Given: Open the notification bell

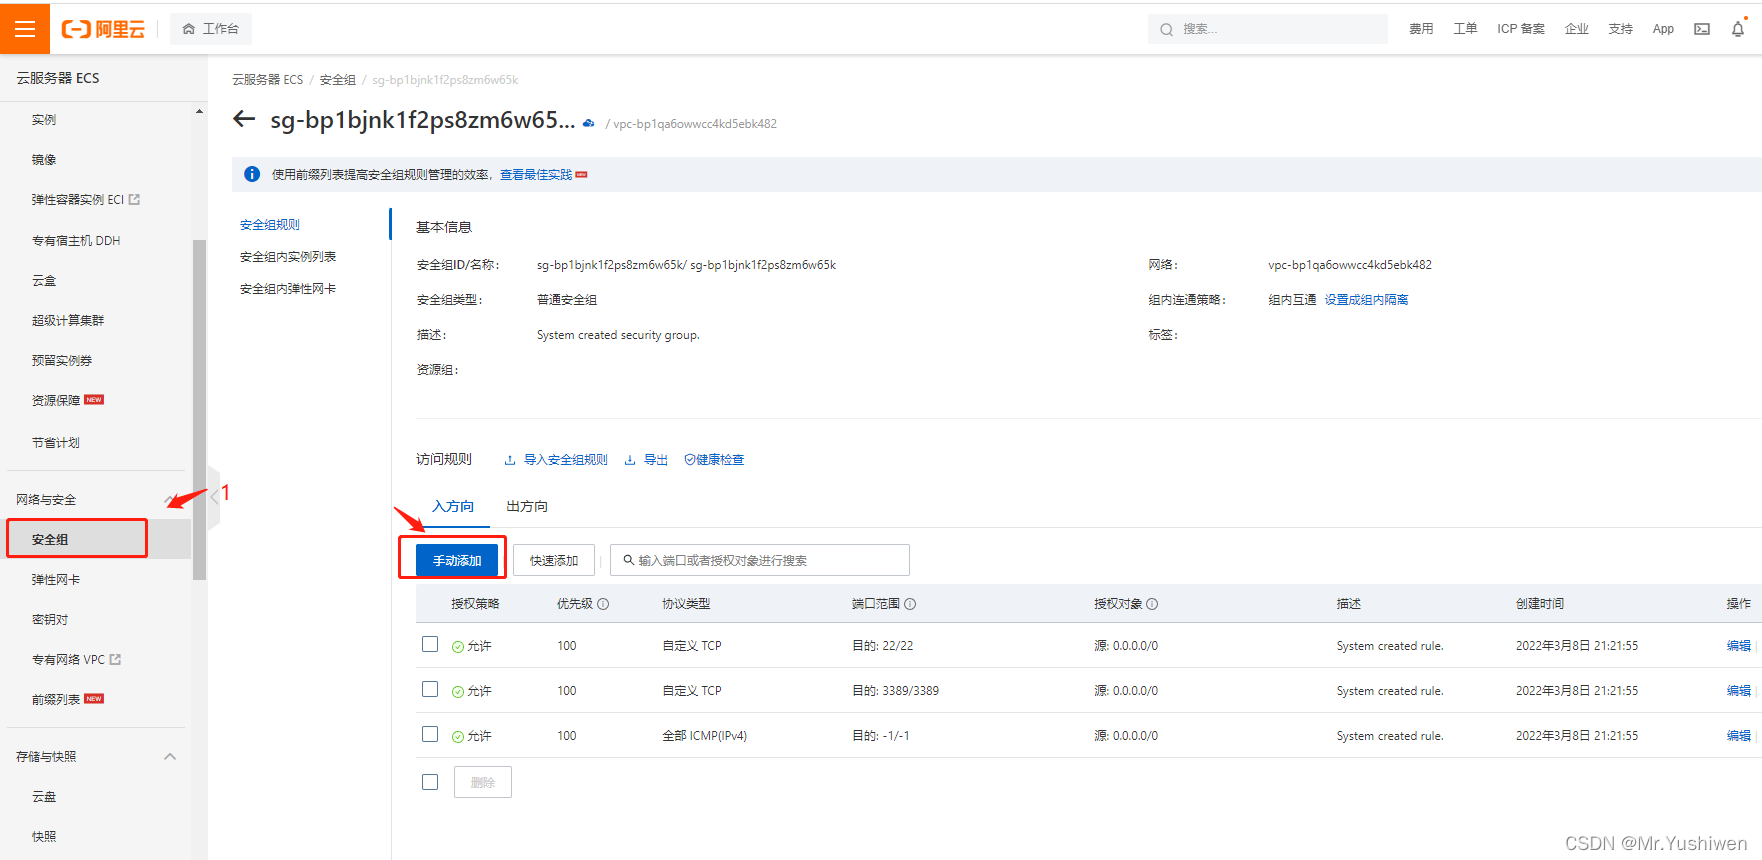Looking at the screenshot, I should [1738, 29].
